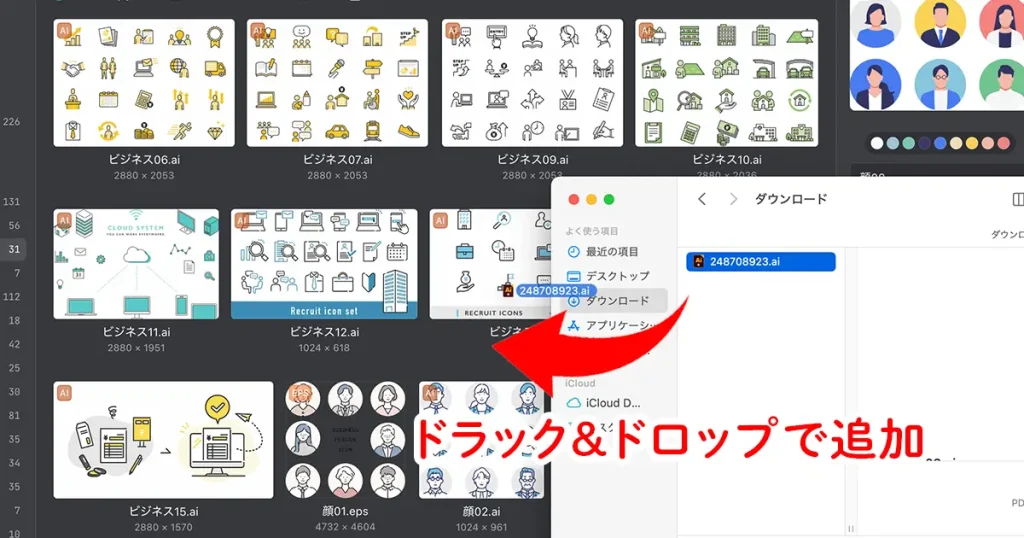Go forward in the Finder window
Screen dimensions: 1024x538
[x=735, y=199]
